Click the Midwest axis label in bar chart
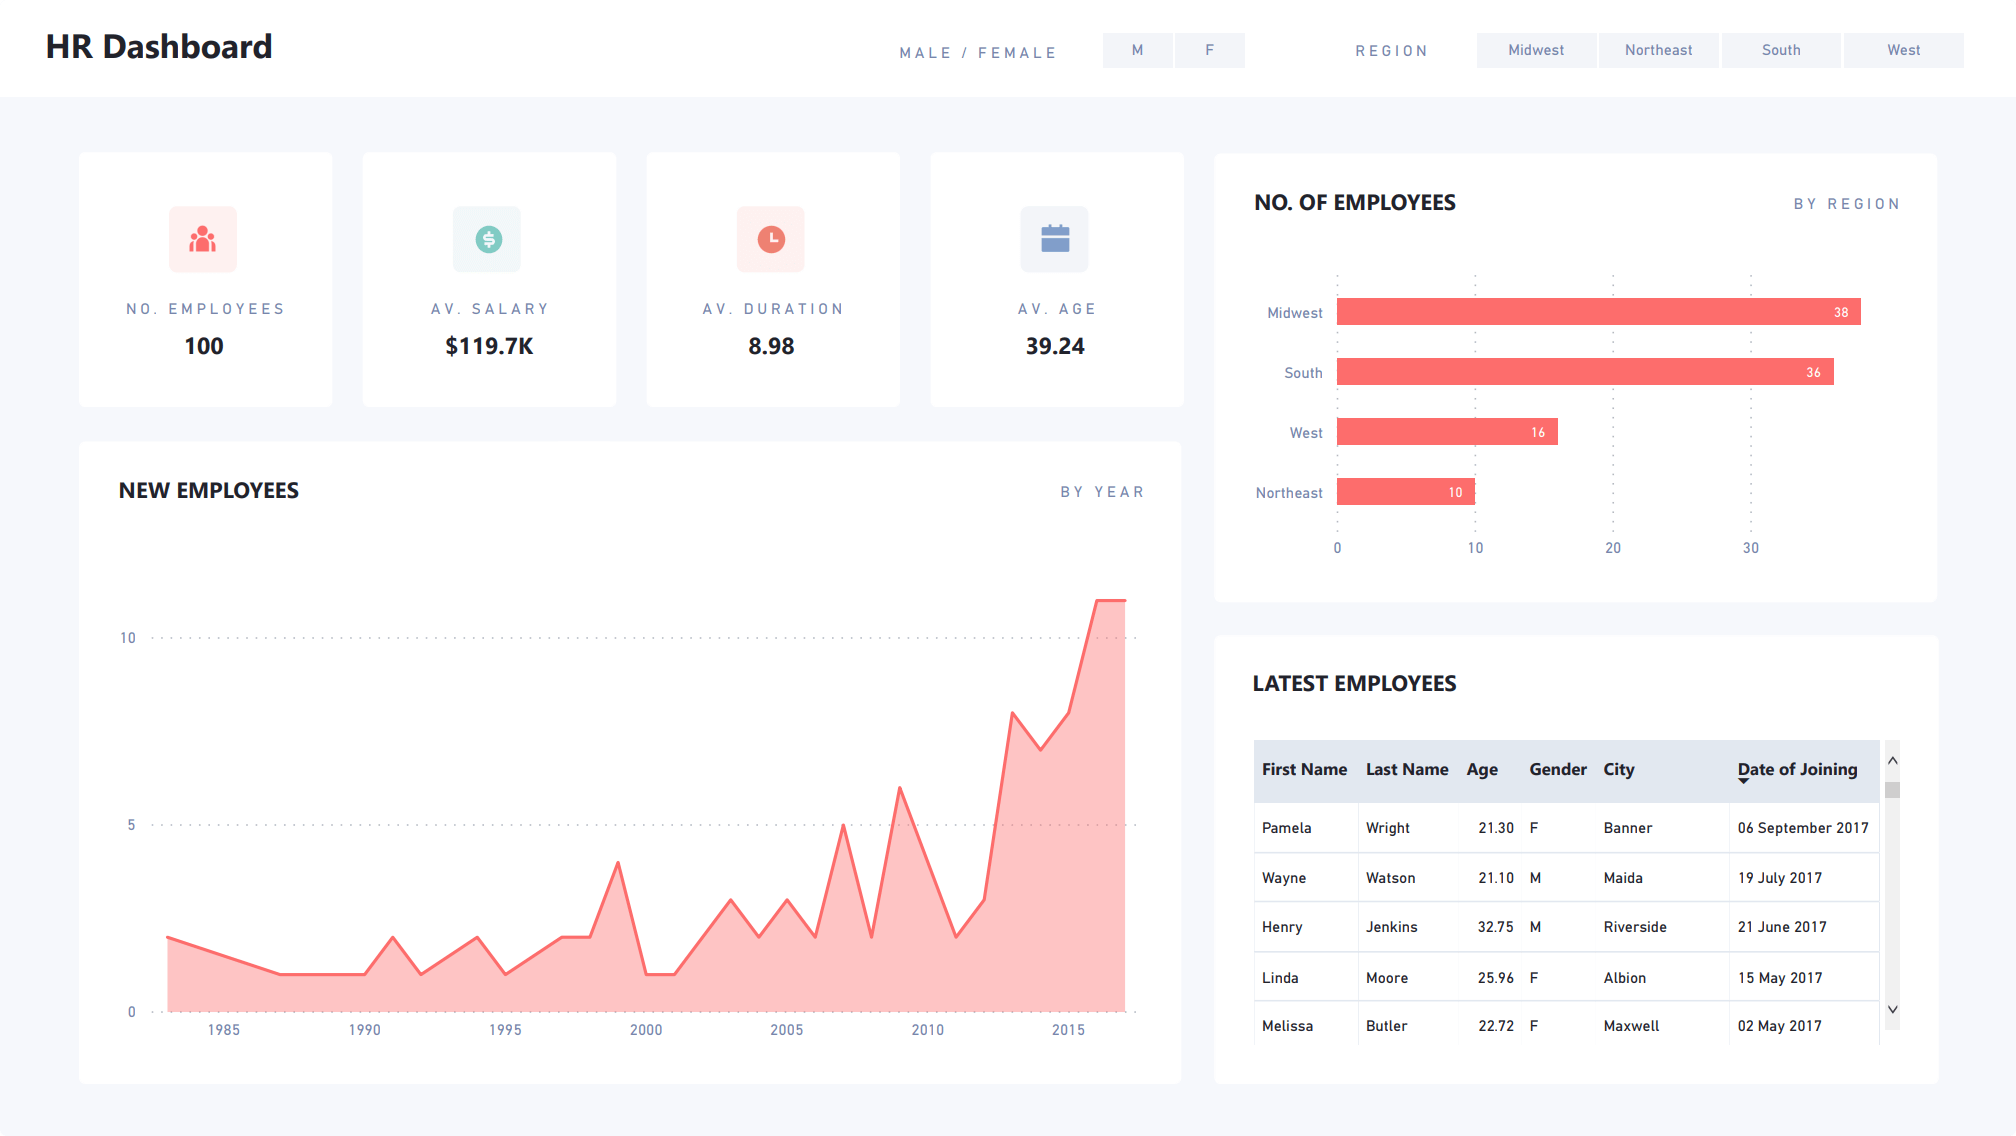This screenshot has height=1136, width=2016. tap(1295, 313)
